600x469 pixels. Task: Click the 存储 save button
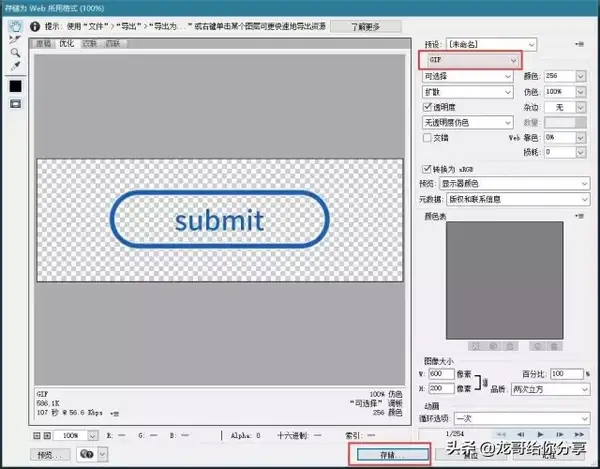click(x=391, y=453)
